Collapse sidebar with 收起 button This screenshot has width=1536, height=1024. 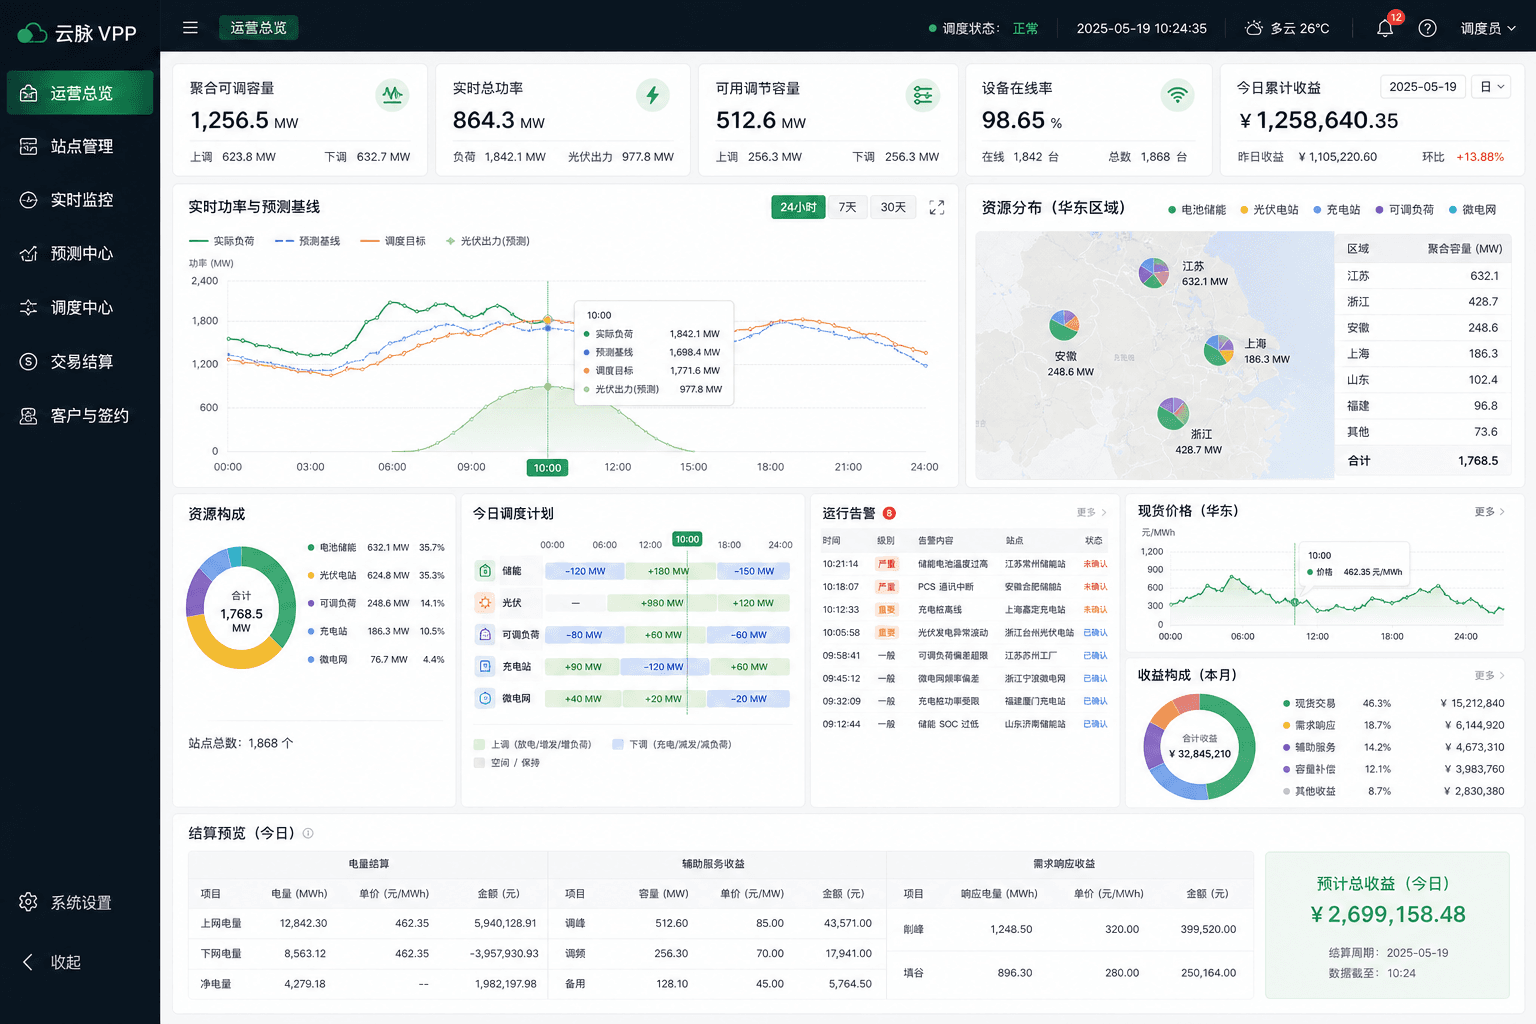52,962
